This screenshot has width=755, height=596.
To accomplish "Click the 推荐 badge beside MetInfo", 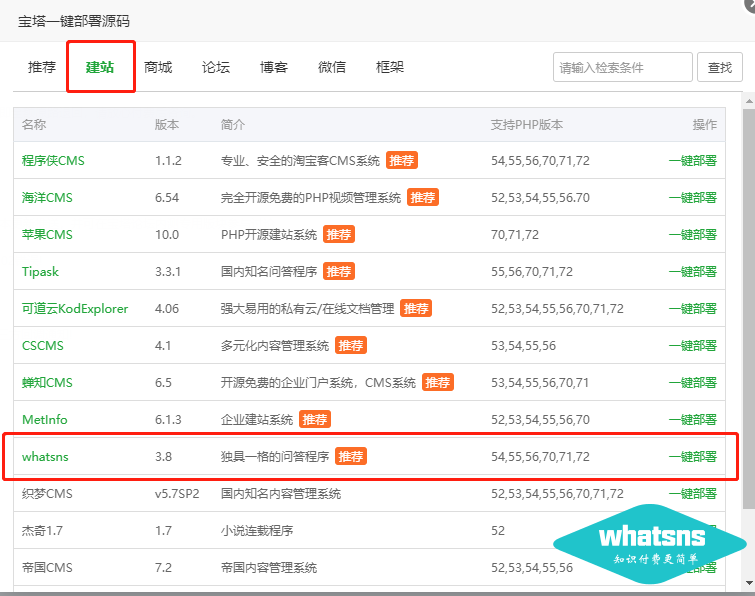I will point(315,420).
